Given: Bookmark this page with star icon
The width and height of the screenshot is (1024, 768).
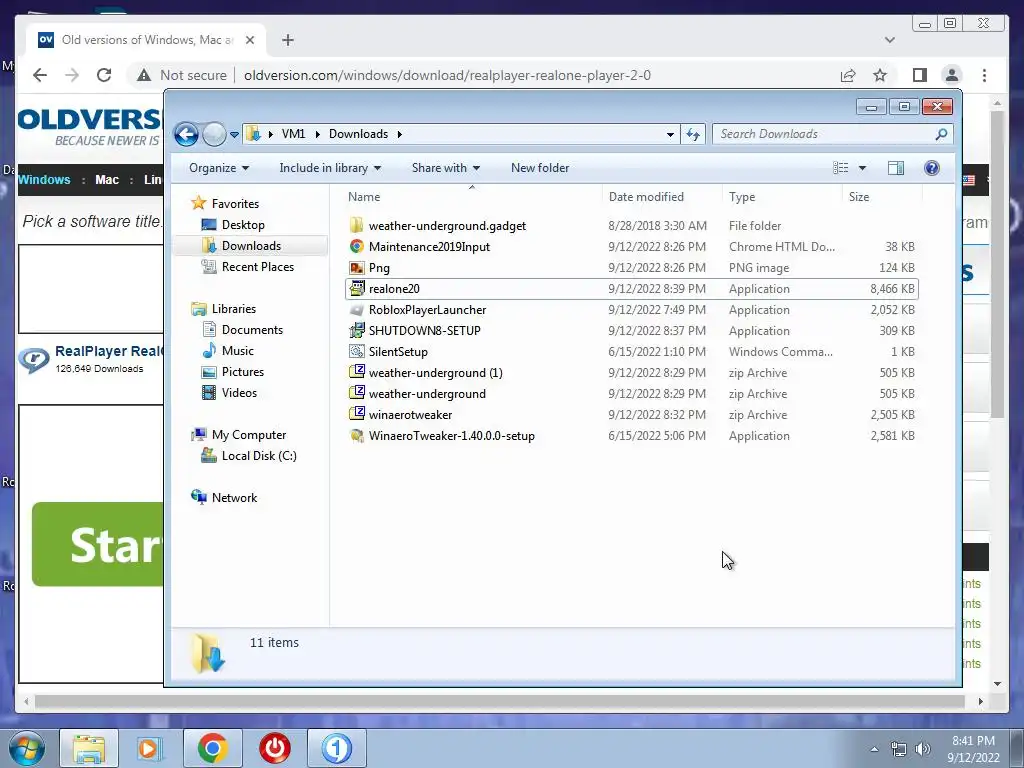Looking at the screenshot, I should pos(880,75).
